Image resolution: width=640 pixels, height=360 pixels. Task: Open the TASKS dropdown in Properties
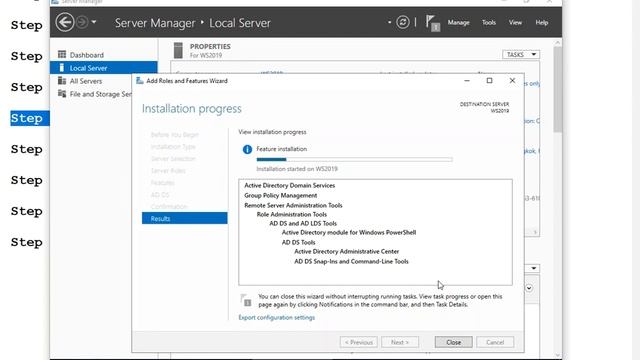521,54
